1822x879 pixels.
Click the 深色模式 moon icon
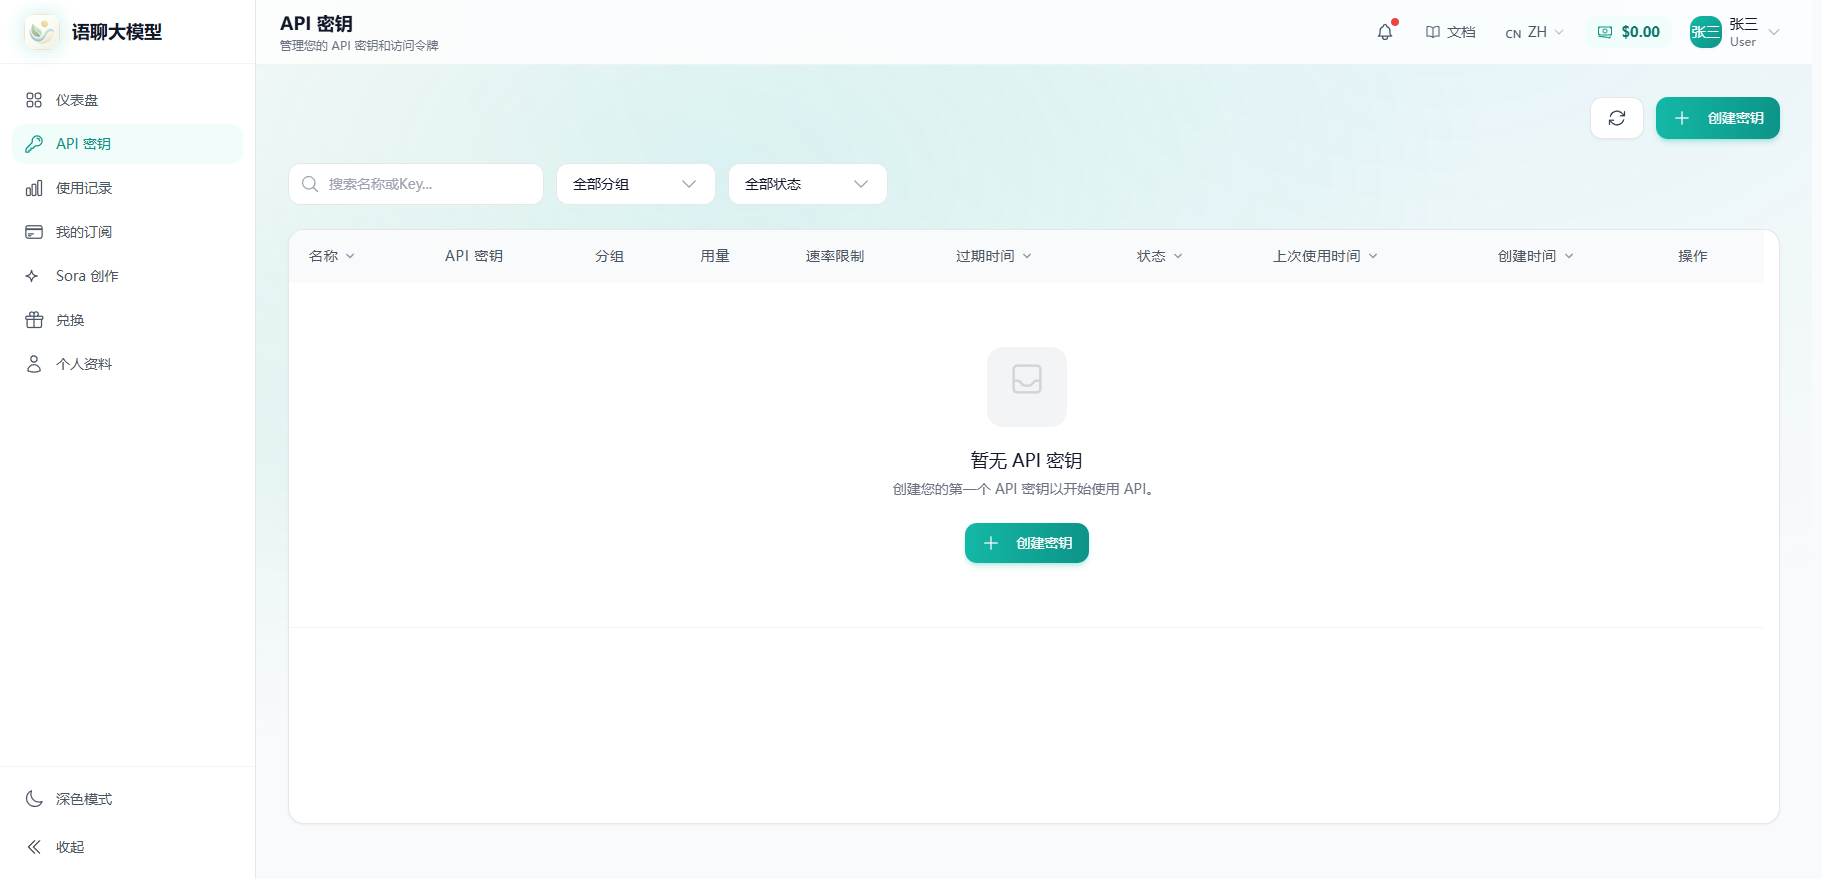click(34, 799)
